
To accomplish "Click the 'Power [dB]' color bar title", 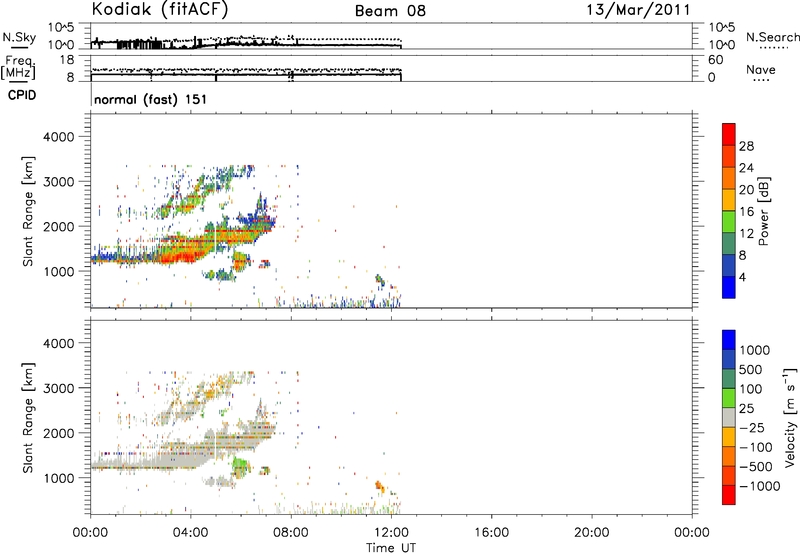I will coord(764,211).
